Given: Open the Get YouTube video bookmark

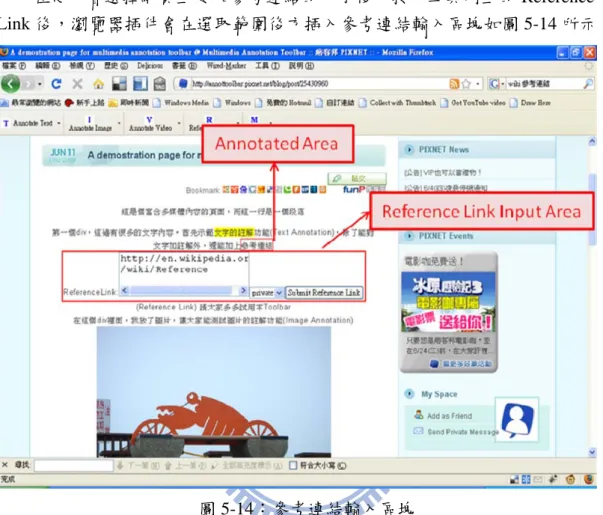Looking at the screenshot, I should pyautogui.click(x=473, y=103).
